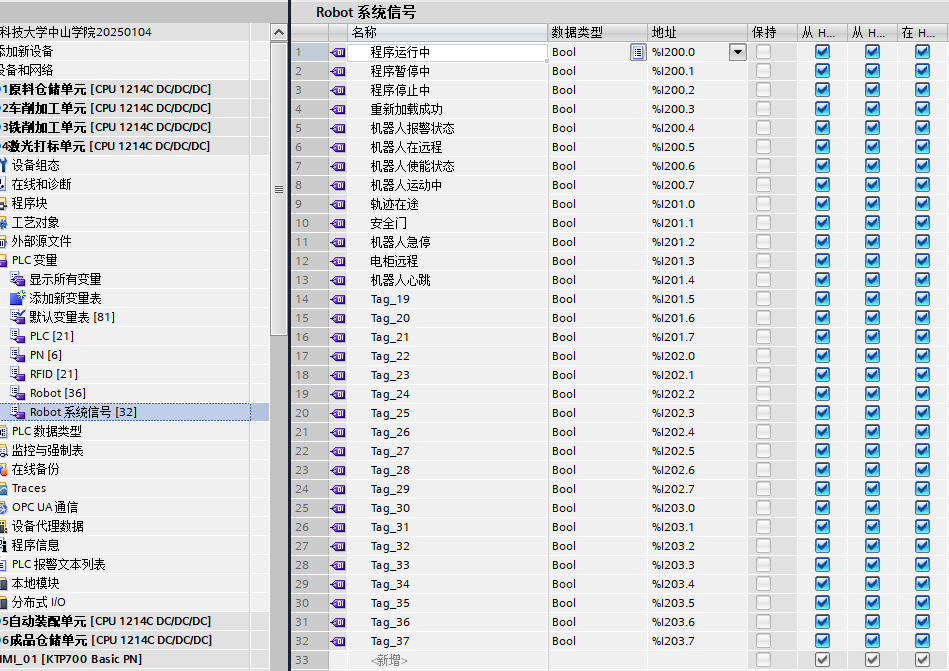The height and width of the screenshot is (671, 949).
Task: Click the tag icon of row Tag_19
Action: pyautogui.click(x=338, y=299)
